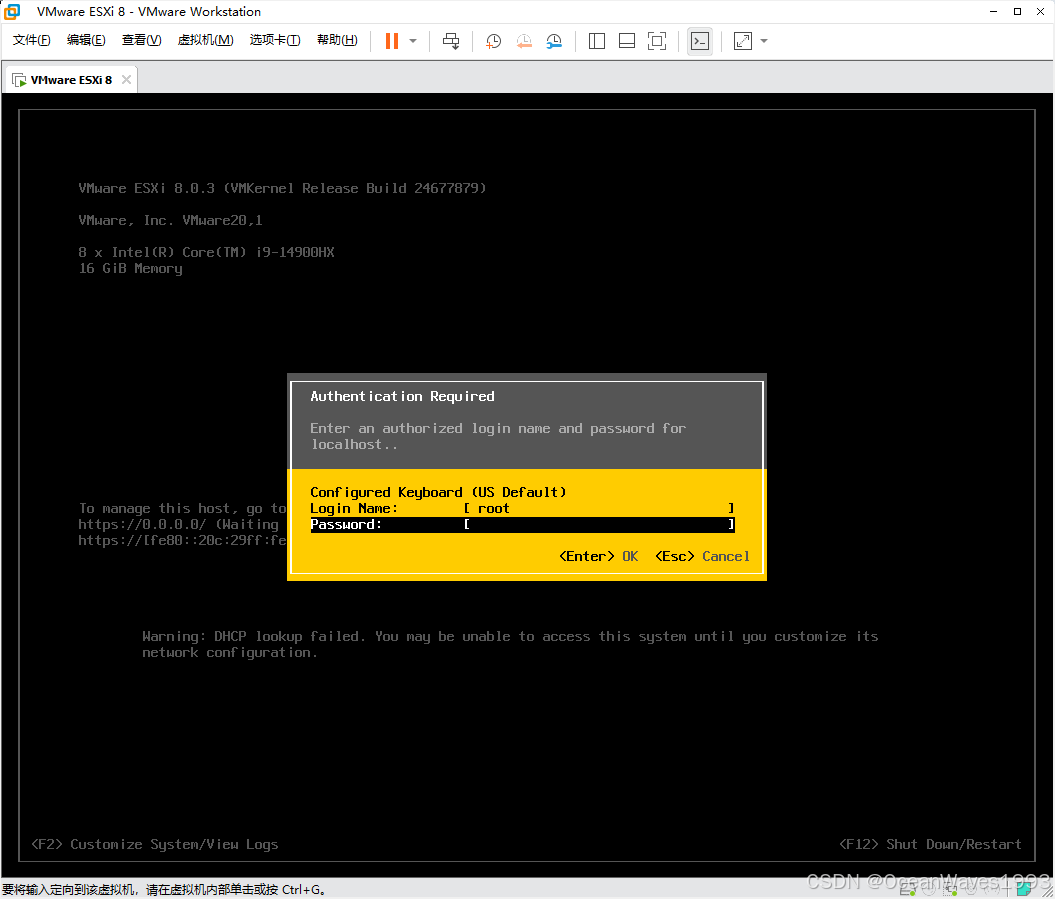This screenshot has width=1055, height=899.
Task: Select the VMware ESXi 8 tab
Action: click(70, 79)
